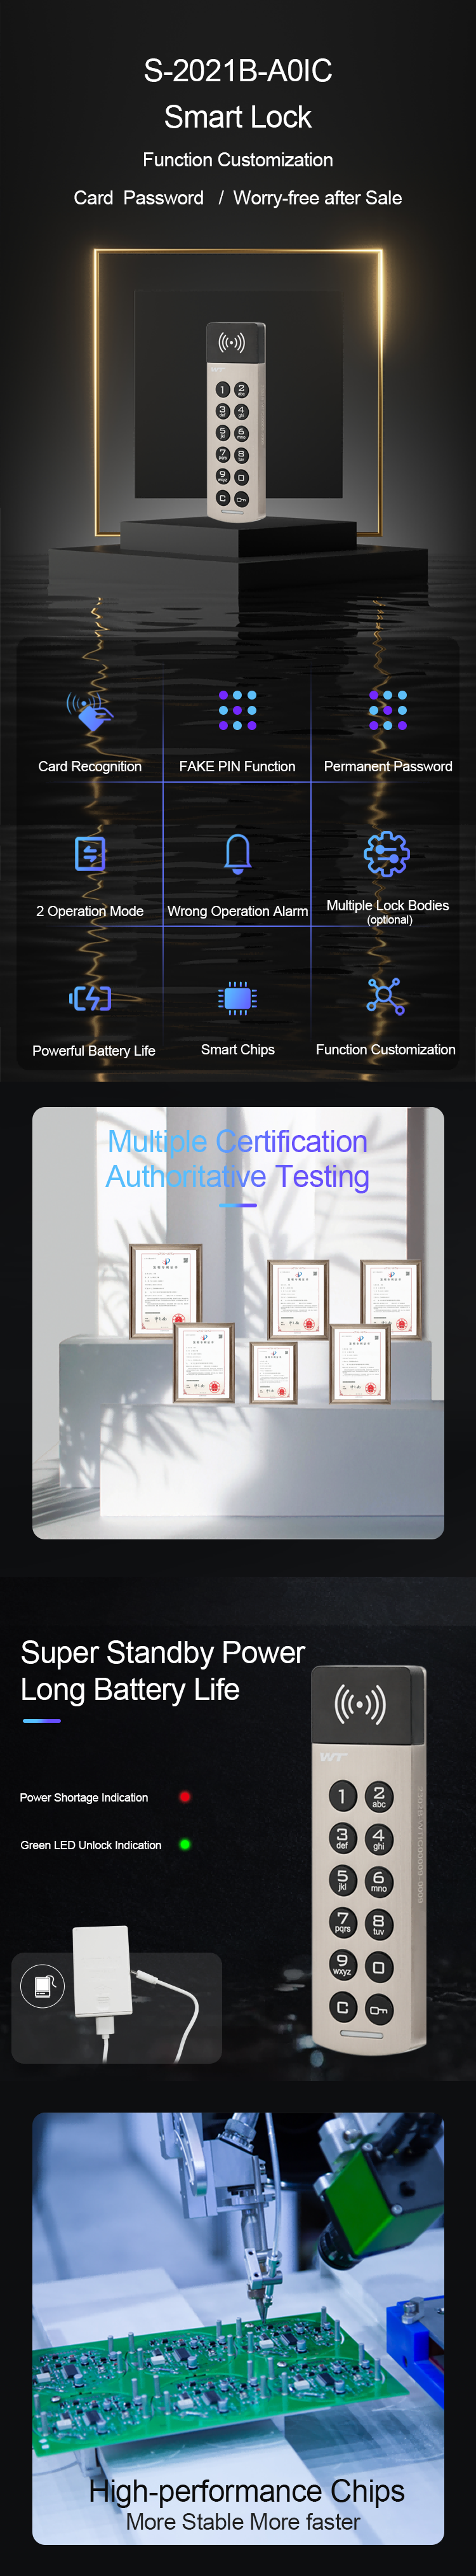This screenshot has height=2576, width=476.
Task: Tap the card reader symbol on large lock
Action: pyautogui.click(x=359, y=1704)
